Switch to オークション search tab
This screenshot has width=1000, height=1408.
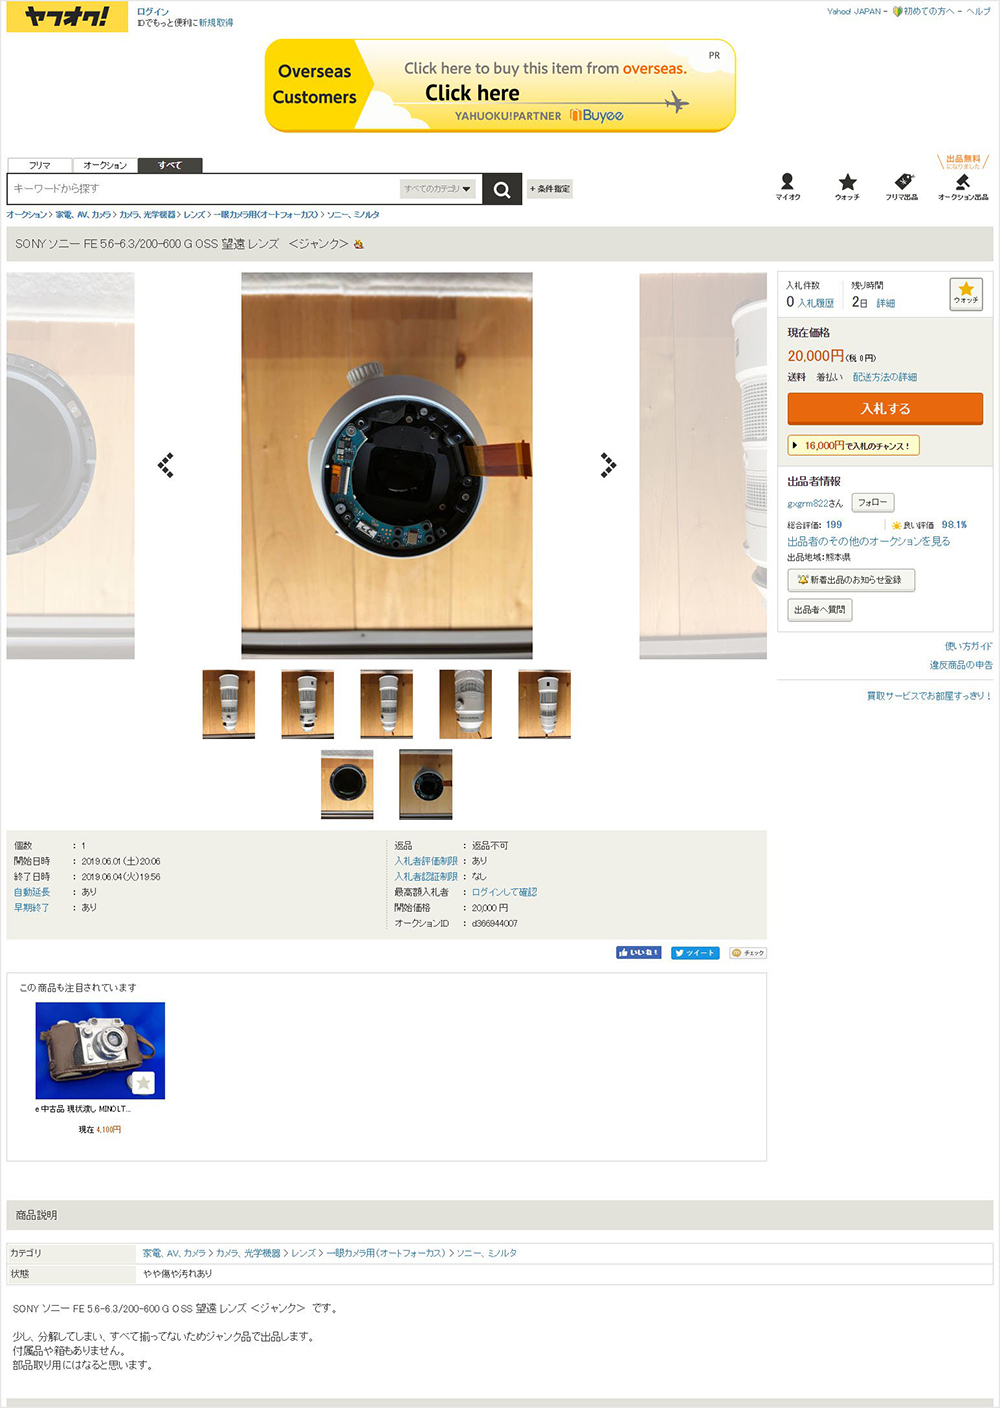coord(105,165)
